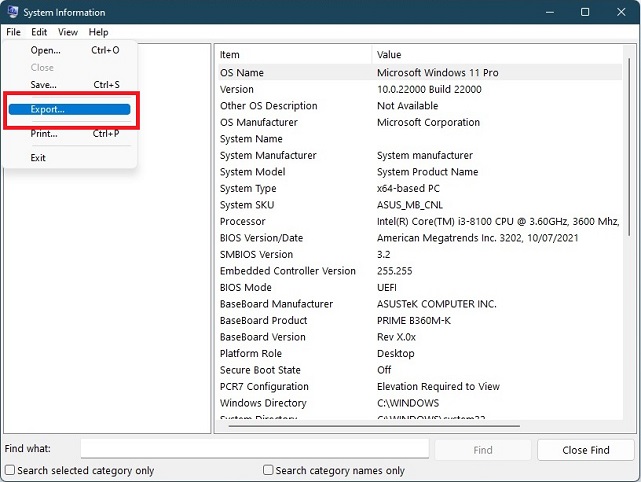This screenshot has height=482, width=641.
Task: Close the System Information window
Action: [x=621, y=12]
